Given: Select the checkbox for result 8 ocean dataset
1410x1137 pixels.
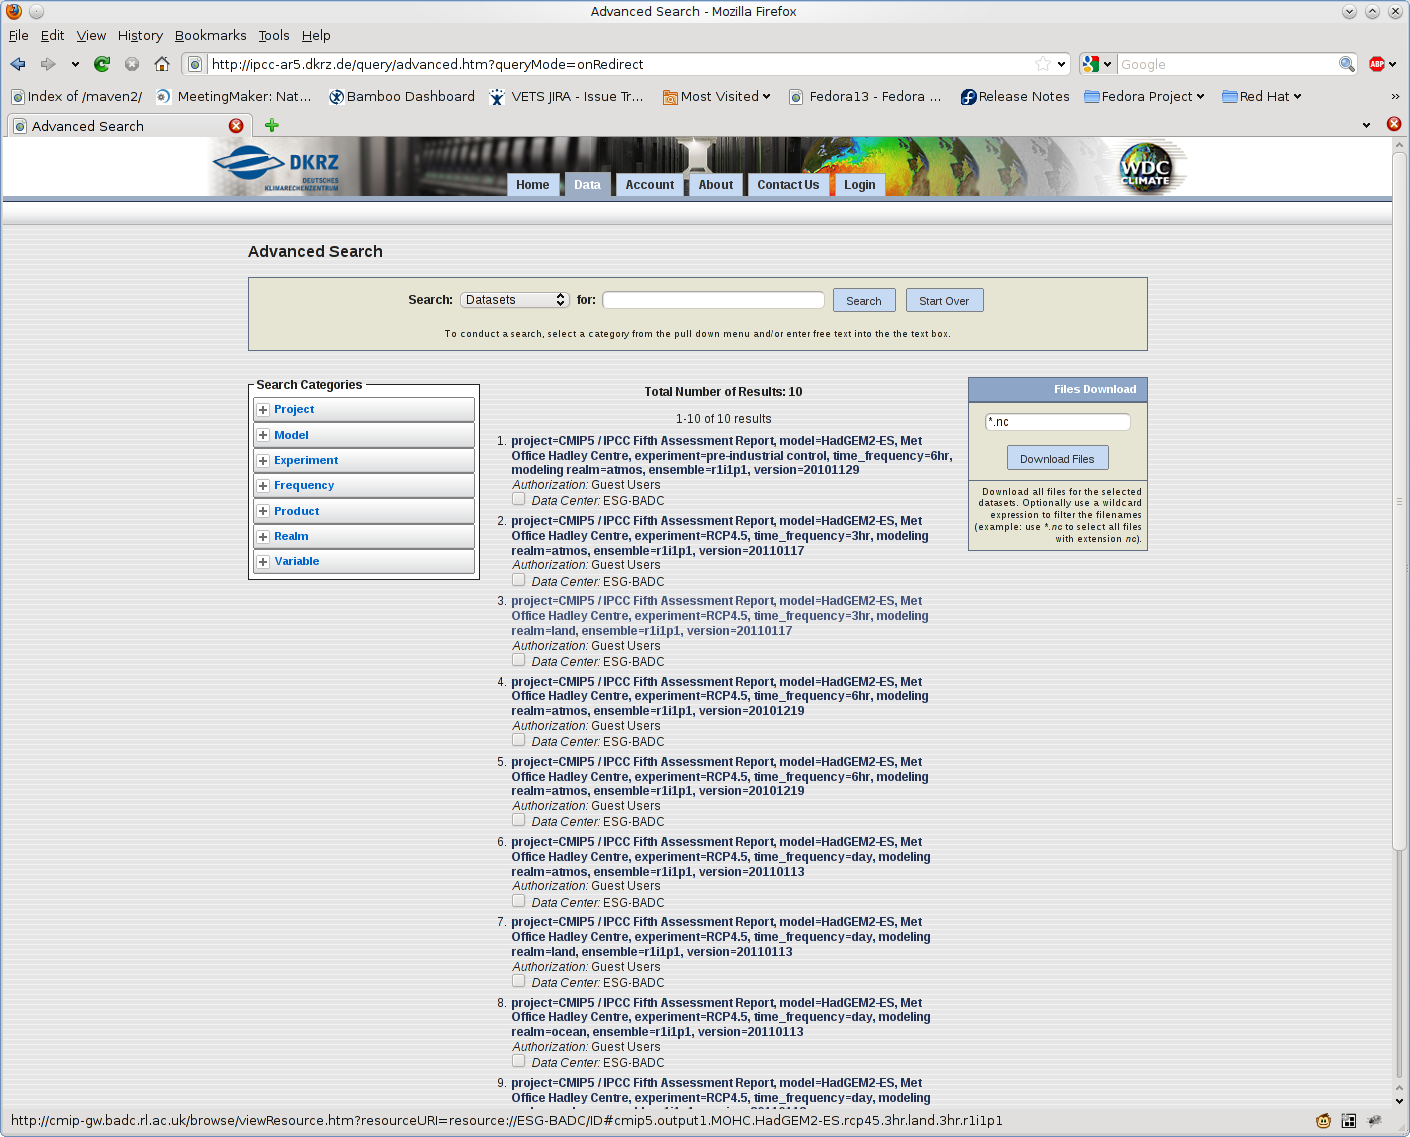Looking at the screenshot, I should [x=518, y=1061].
